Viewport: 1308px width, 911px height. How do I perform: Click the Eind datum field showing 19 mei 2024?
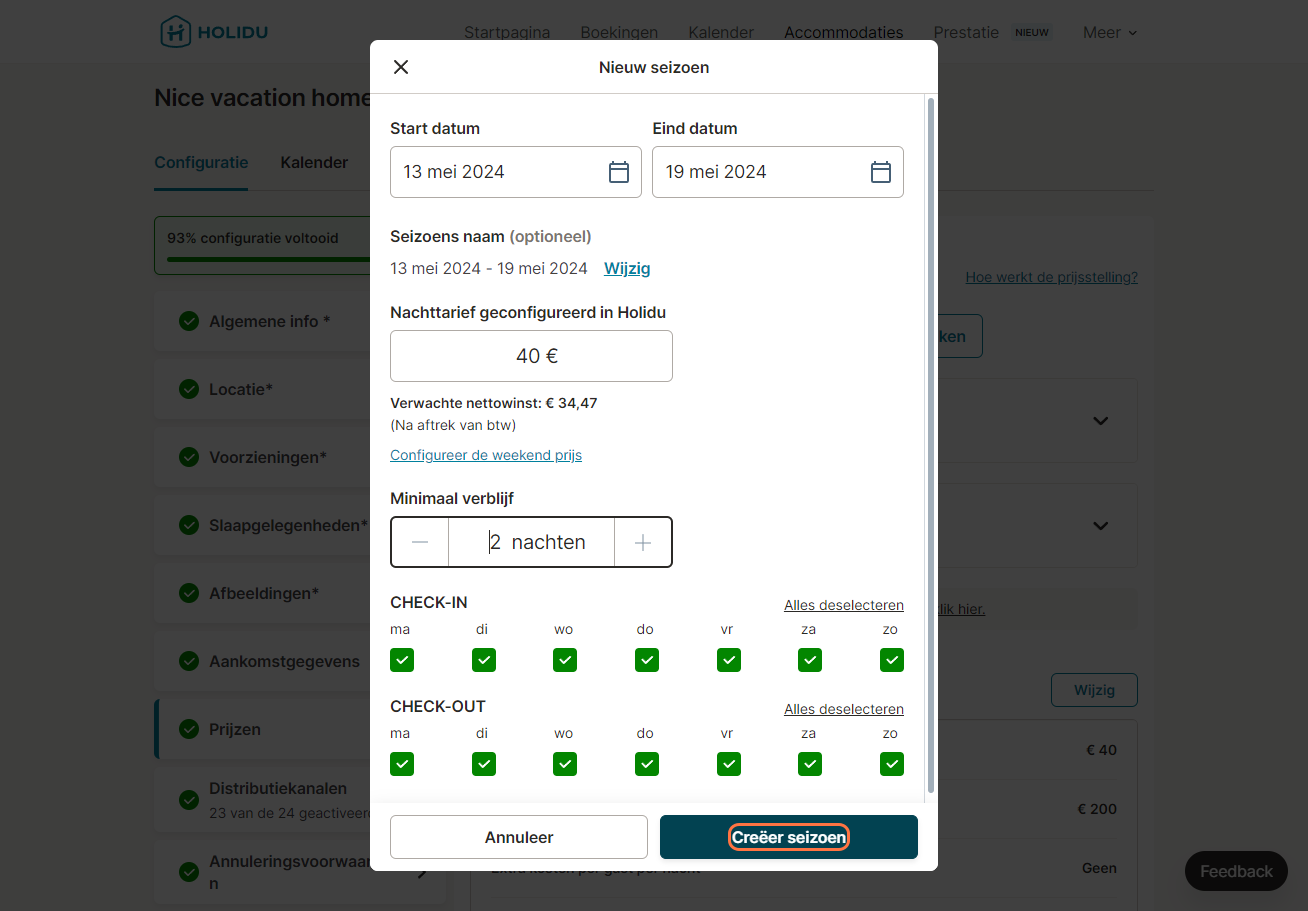click(778, 172)
